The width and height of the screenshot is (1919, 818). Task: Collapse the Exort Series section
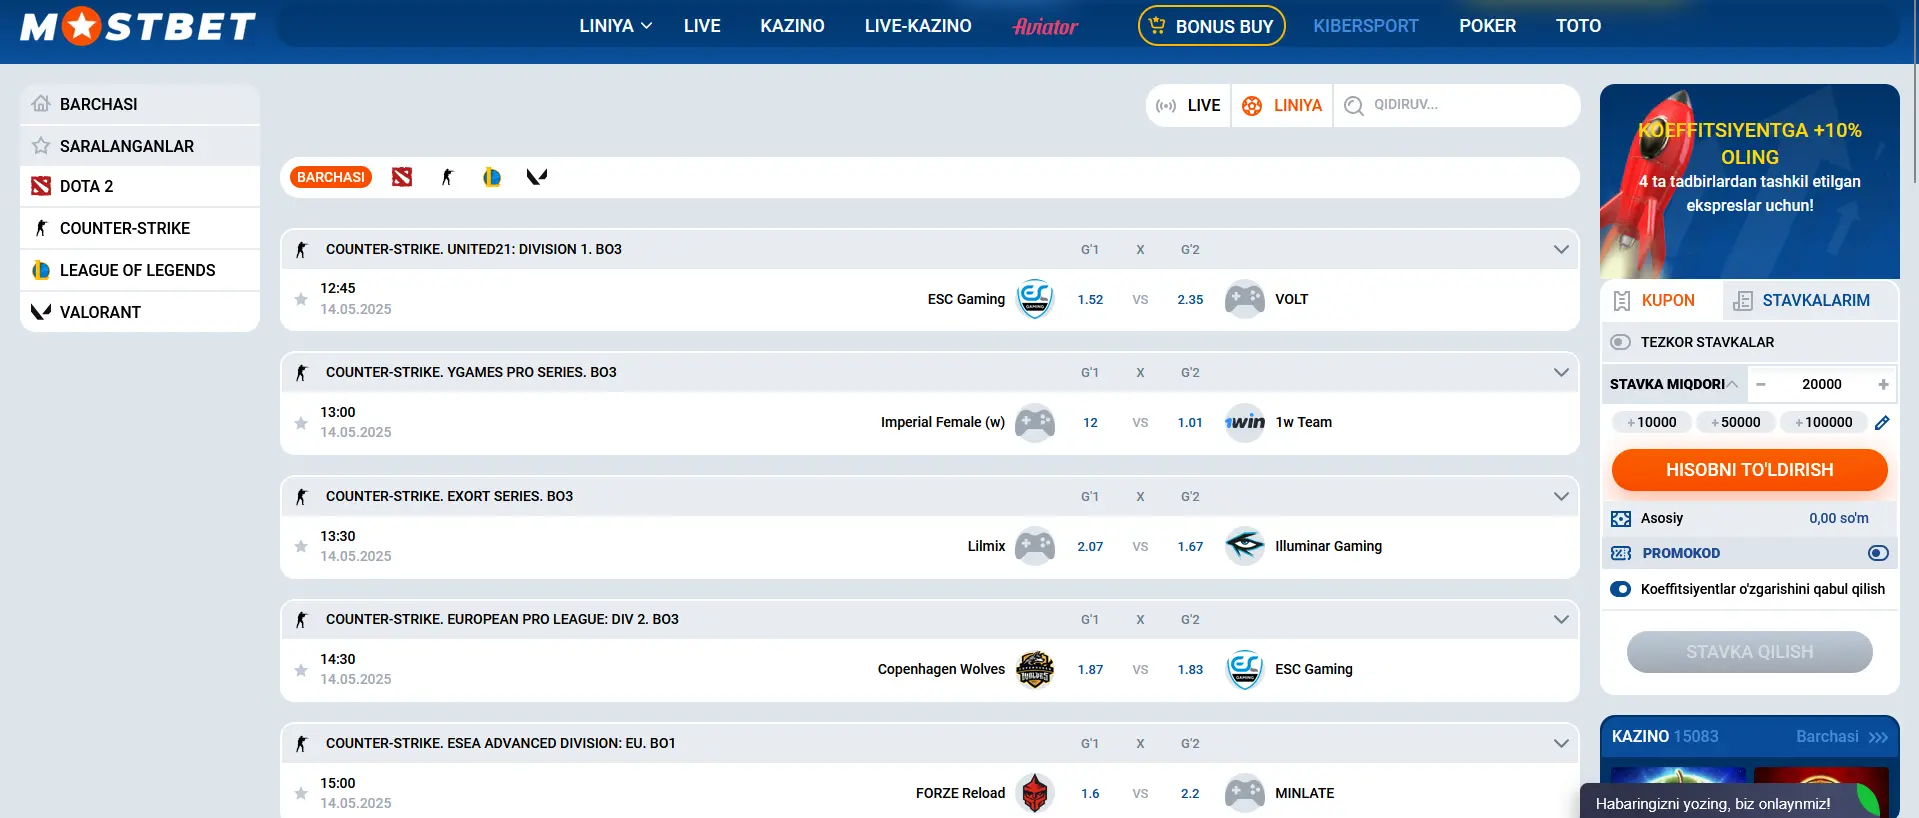coord(1561,496)
